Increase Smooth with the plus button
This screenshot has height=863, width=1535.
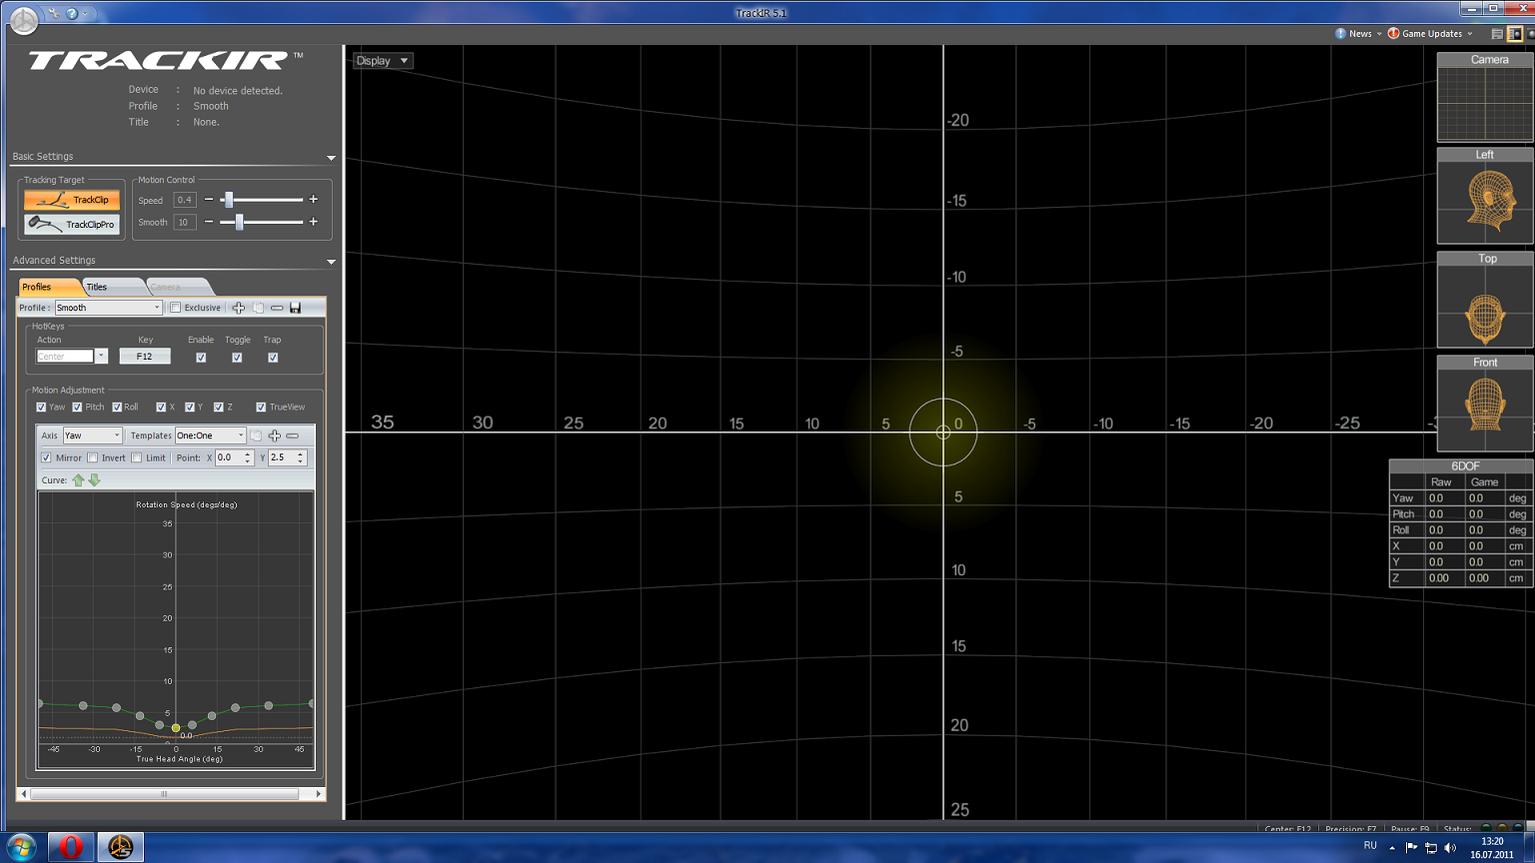[313, 222]
